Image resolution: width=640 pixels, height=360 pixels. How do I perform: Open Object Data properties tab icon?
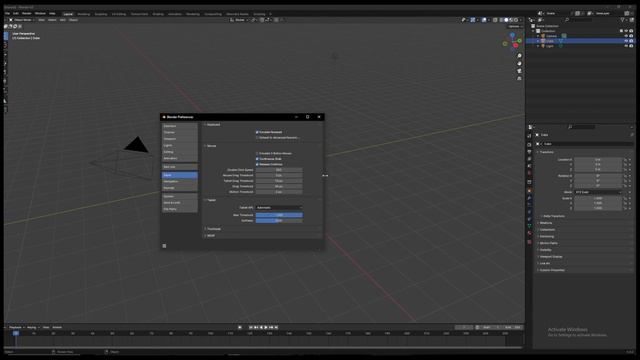[529, 226]
